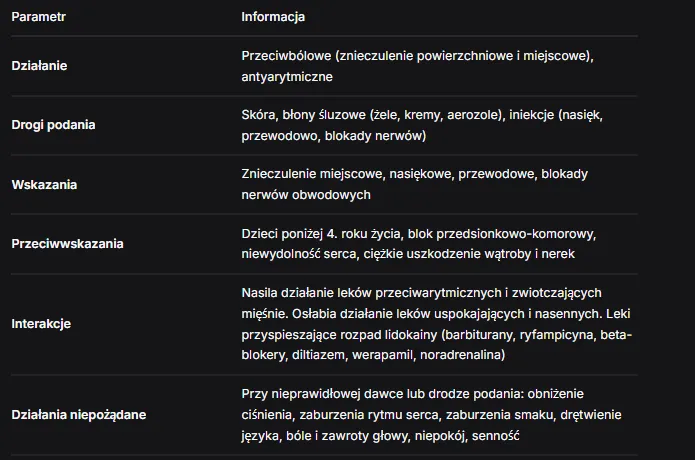Screen dimensions: 695x460
Task: Click the text przewodowo, blokady nerwów
Action: [x=334, y=136]
